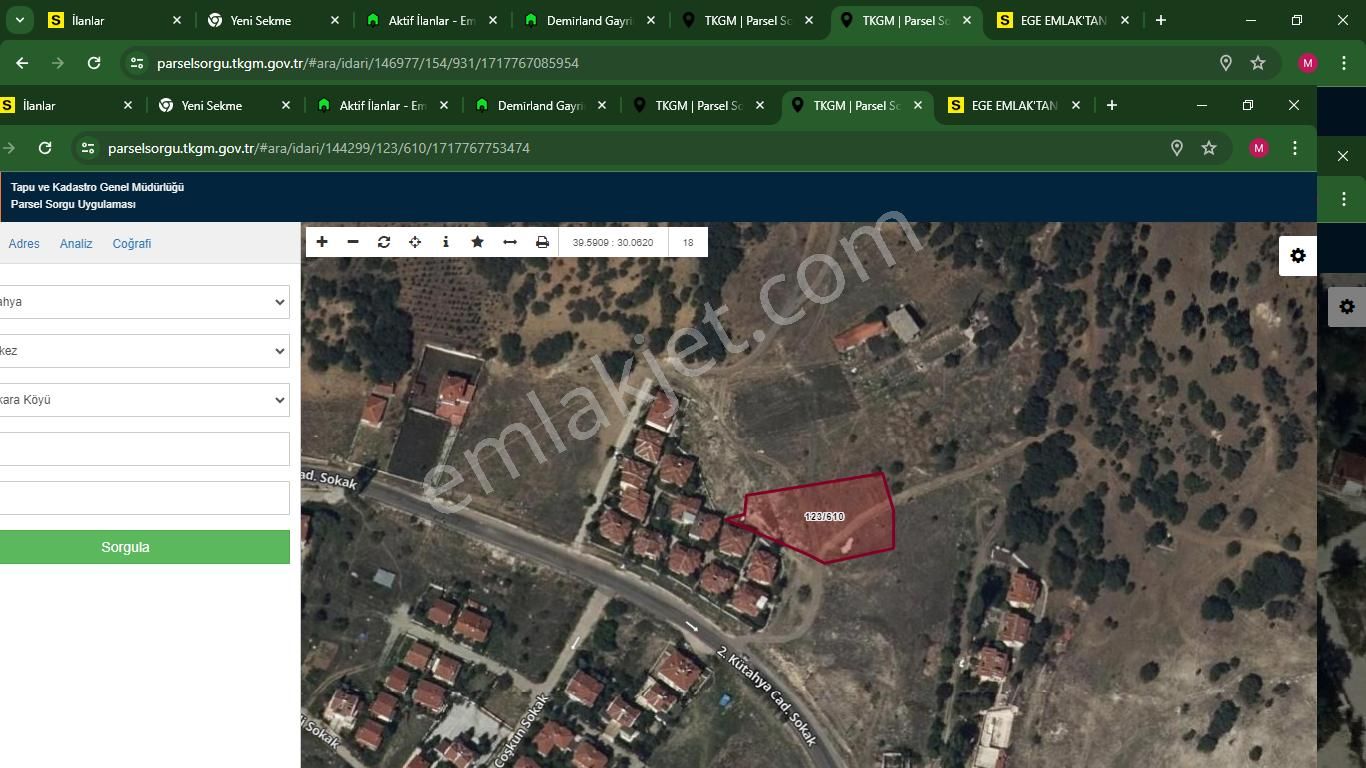Click vertical dots below close in back window
This screenshot has width=1366, height=768.
point(1344,199)
